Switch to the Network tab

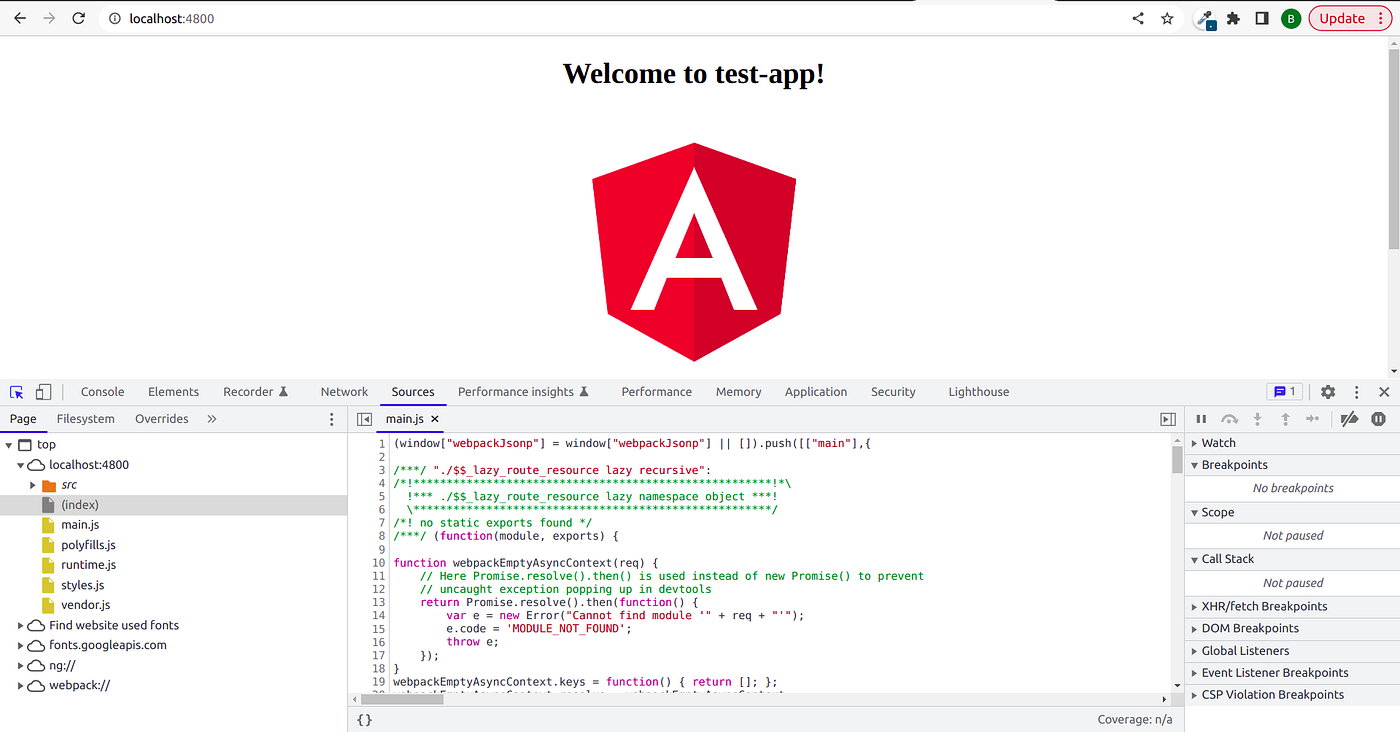(344, 391)
